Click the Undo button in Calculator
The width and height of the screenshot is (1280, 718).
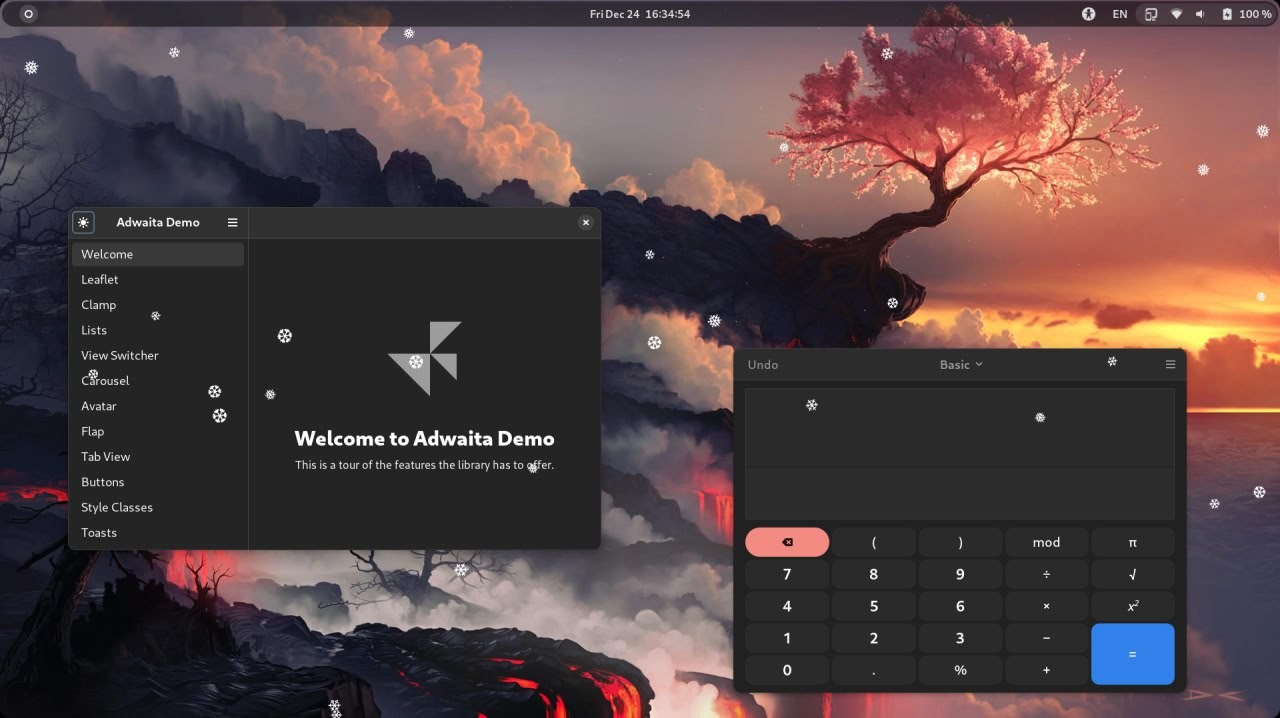click(x=763, y=365)
